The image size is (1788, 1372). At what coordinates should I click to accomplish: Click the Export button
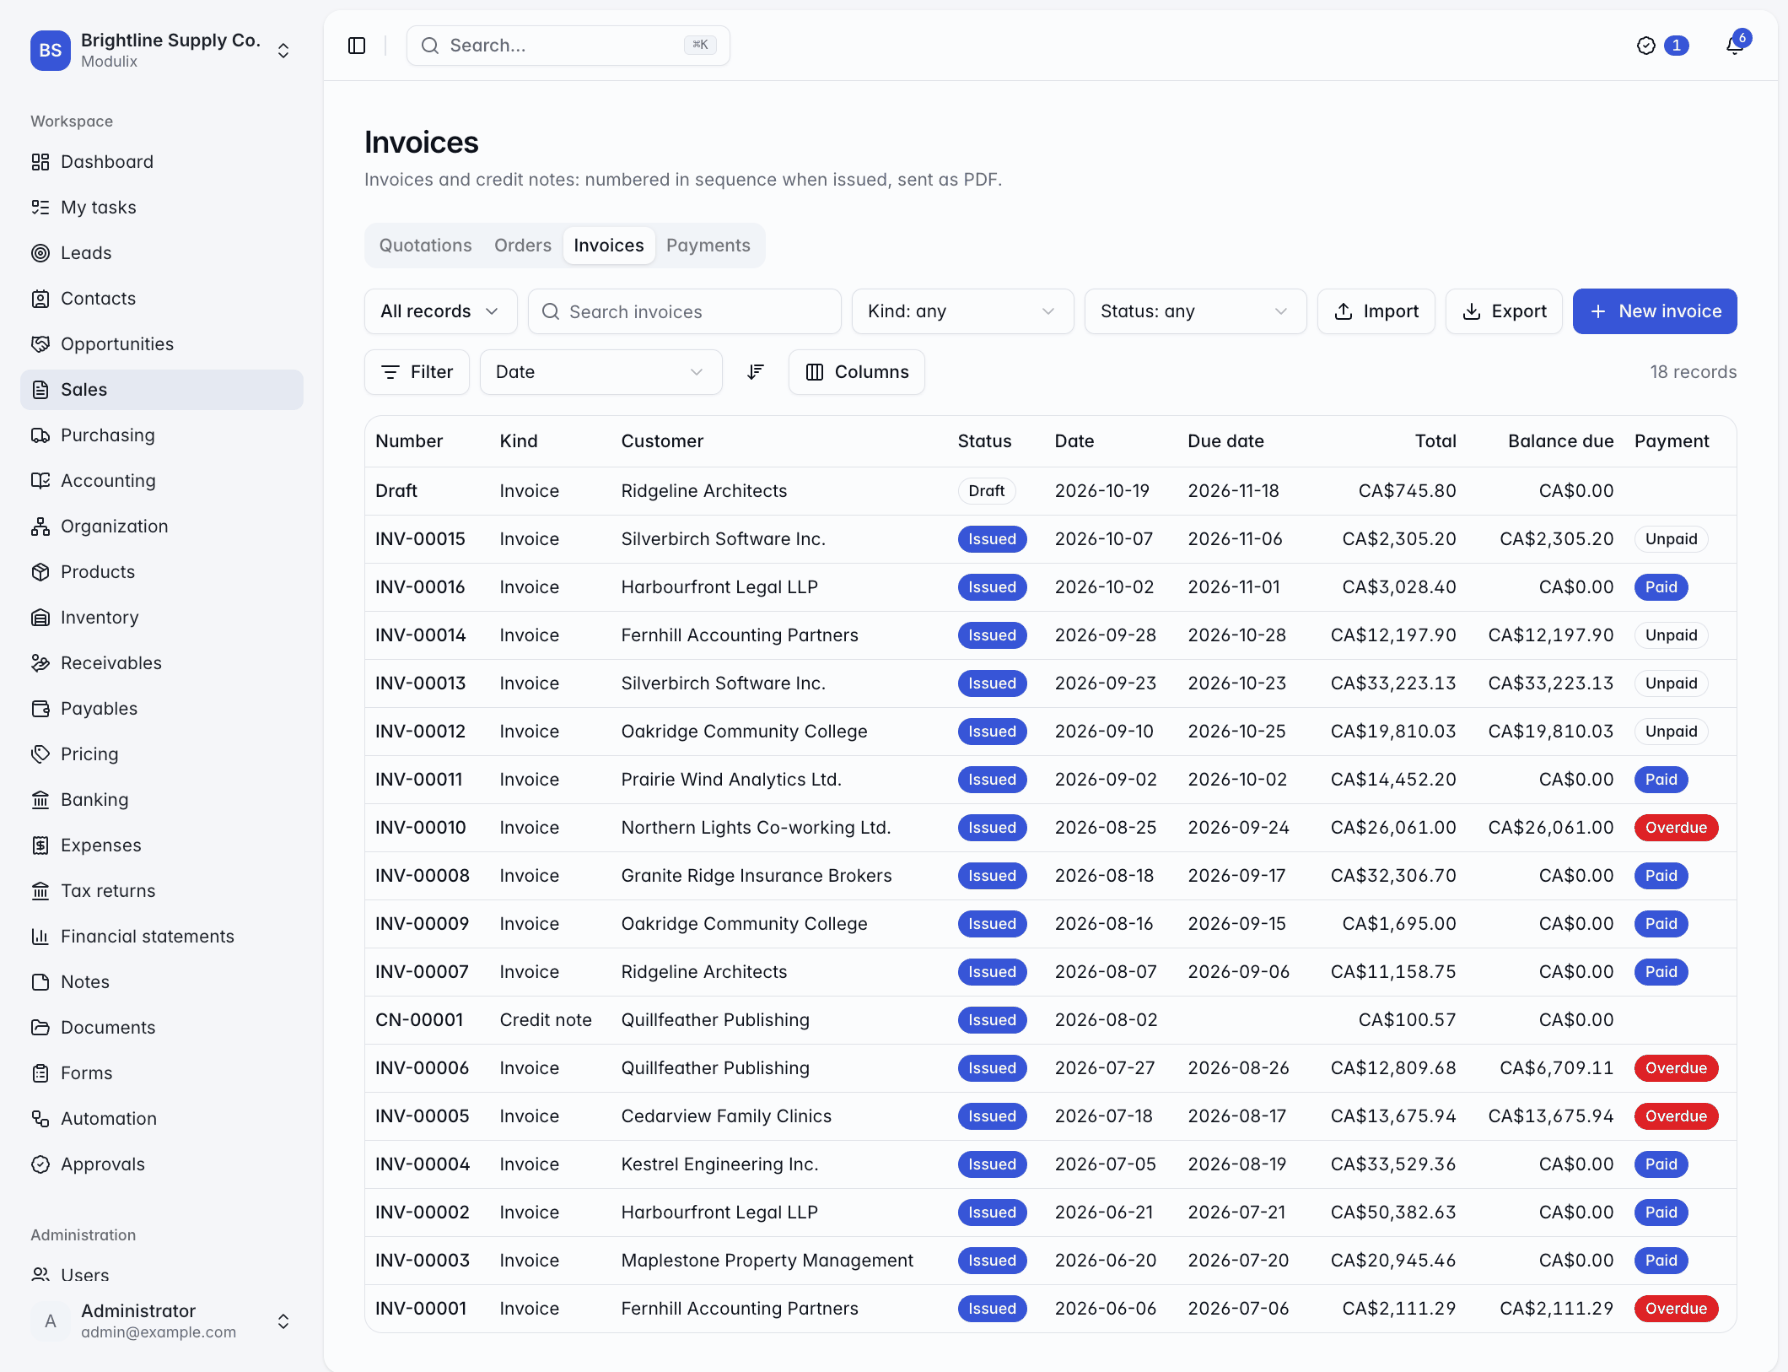[1503, 311]
